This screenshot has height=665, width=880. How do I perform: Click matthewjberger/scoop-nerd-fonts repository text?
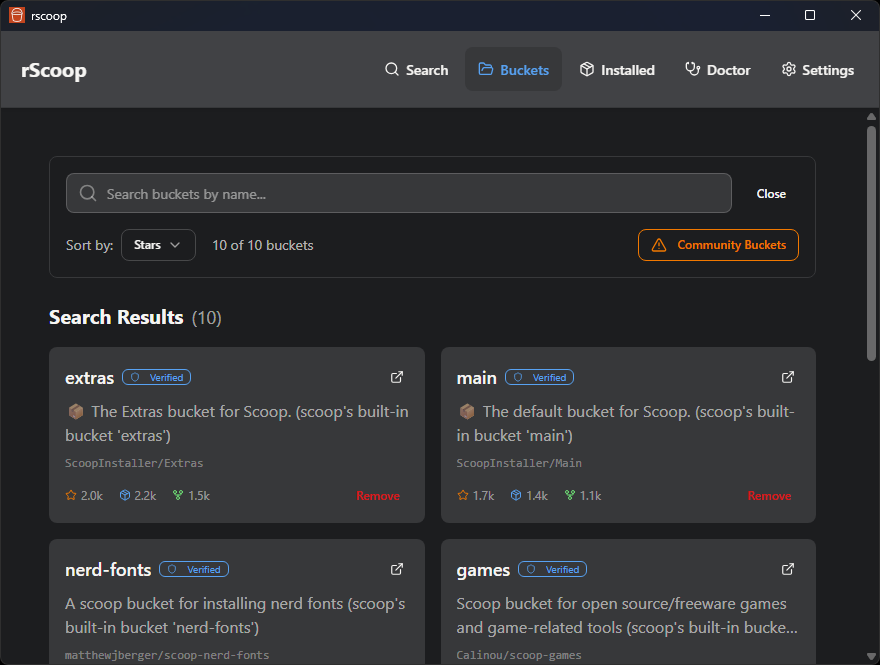pos(167,655)
